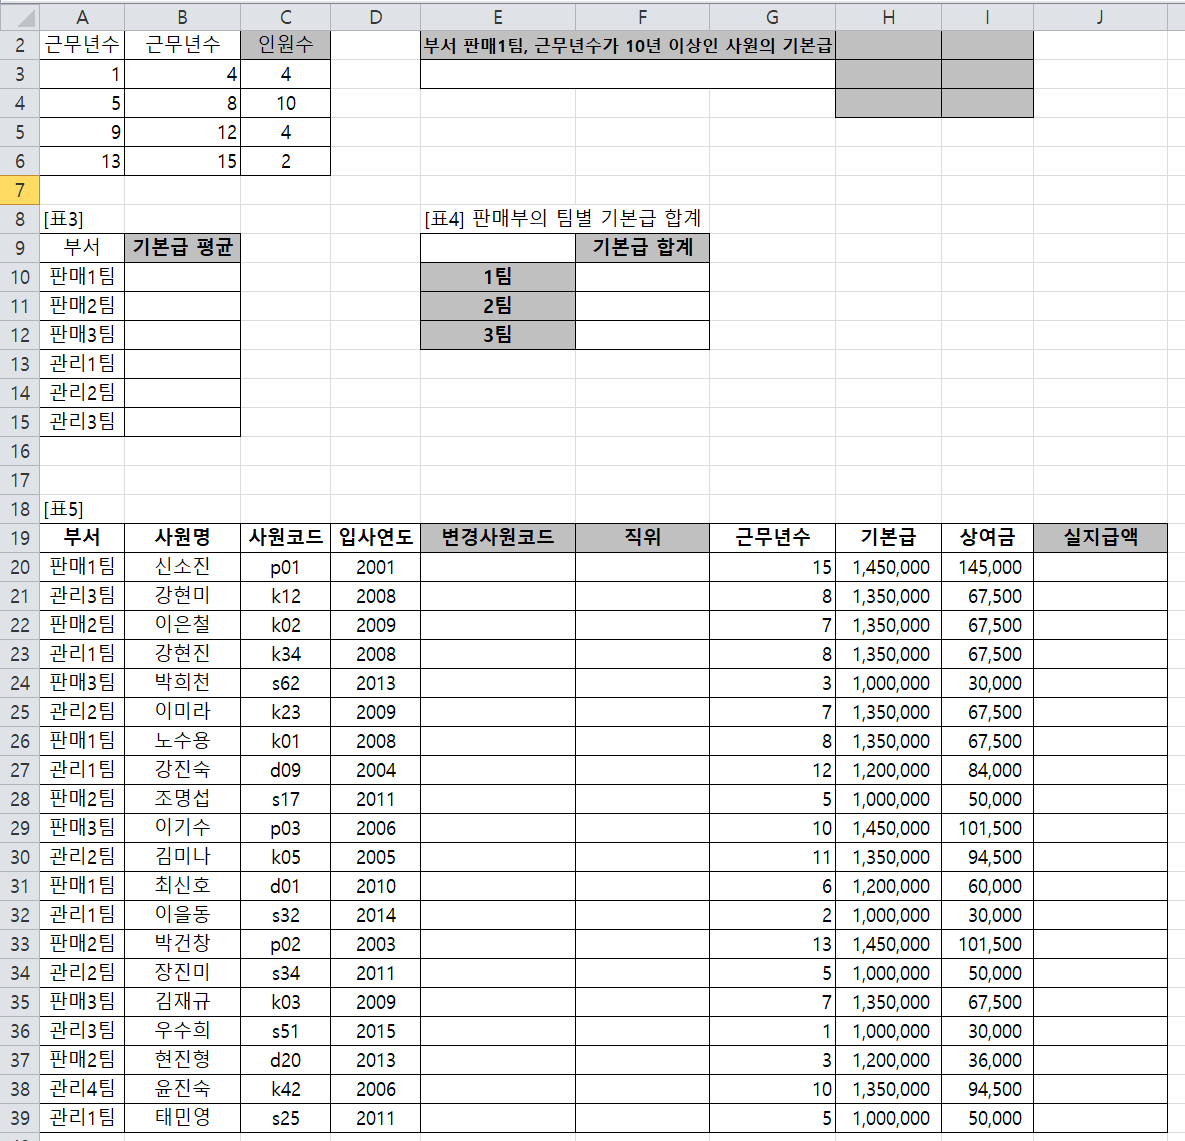Click the 인원수 header cell

click(285, 45)
